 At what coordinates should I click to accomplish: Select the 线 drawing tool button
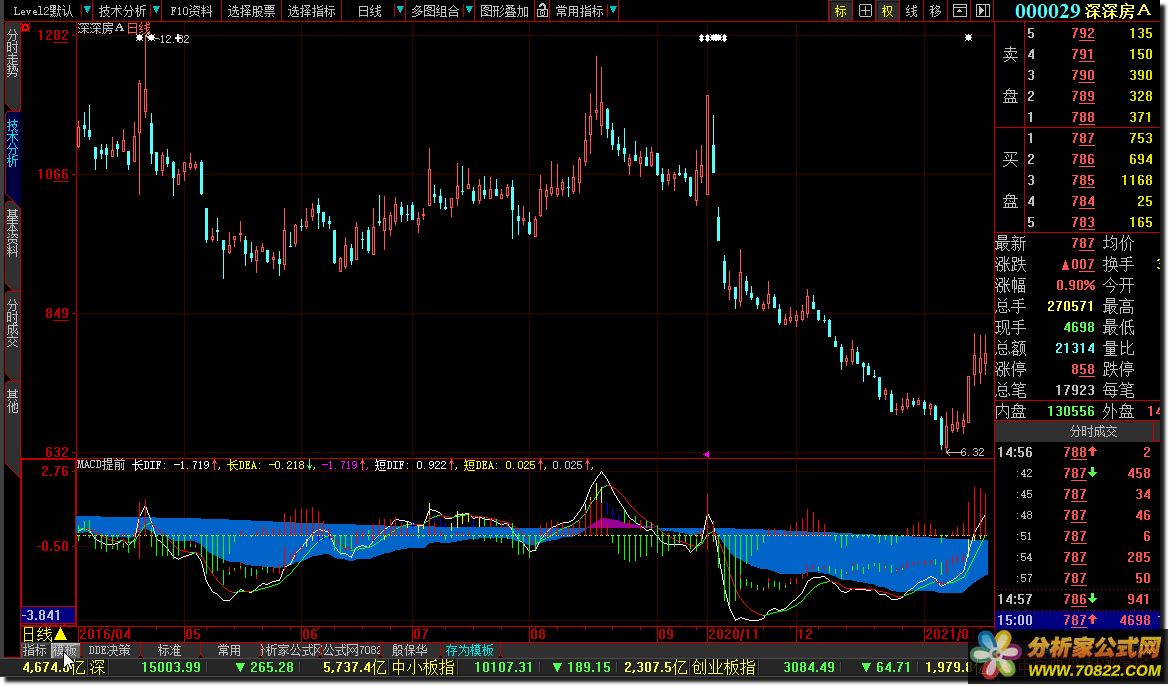pyautogui.click(x=912, y=10)
